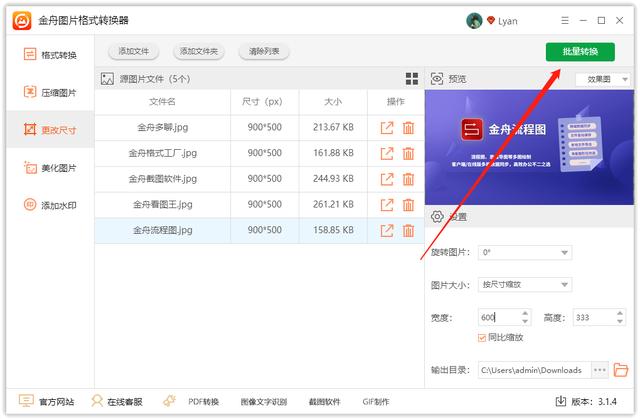The width and height of the screenshot is (640, 420).
Task: Open export icon for 金舟看图王.jpg row
Action: 387,205
